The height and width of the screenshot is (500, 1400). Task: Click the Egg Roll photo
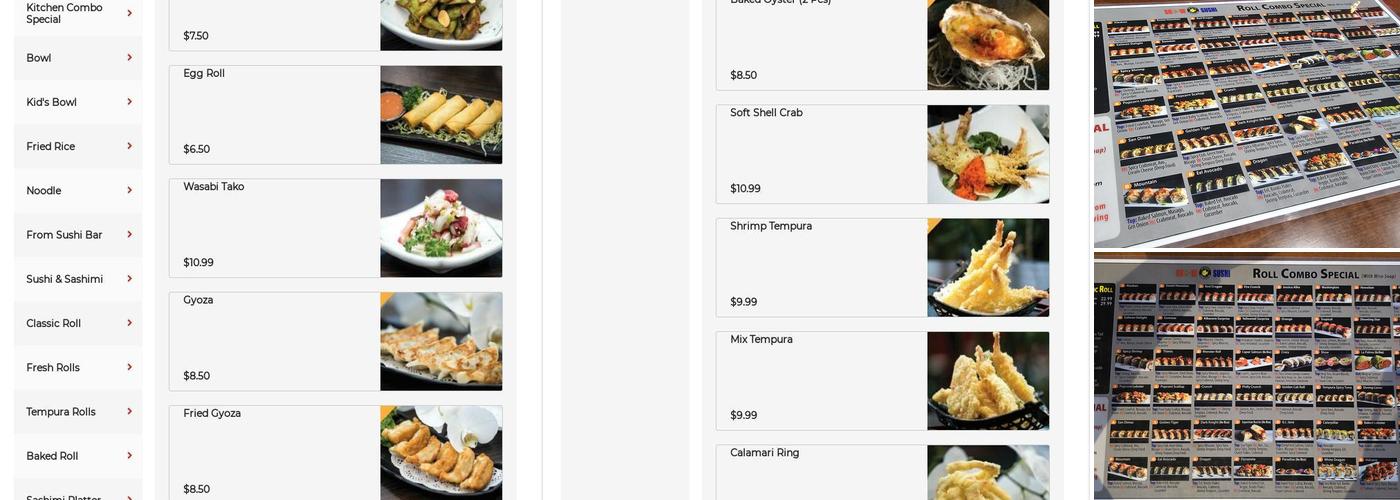(x=441, y=115)
